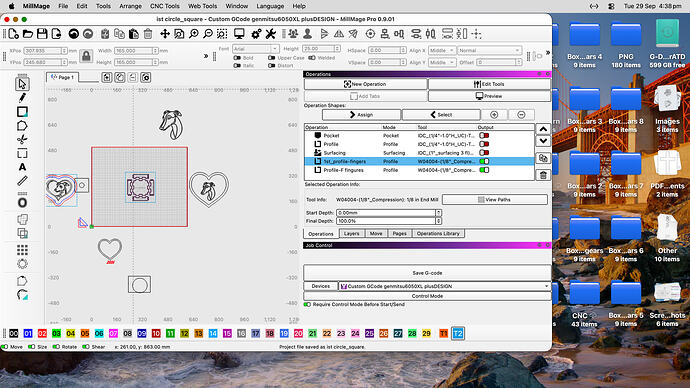
Task: Switch to the Operations Library tab
Action: coord(438,234)
